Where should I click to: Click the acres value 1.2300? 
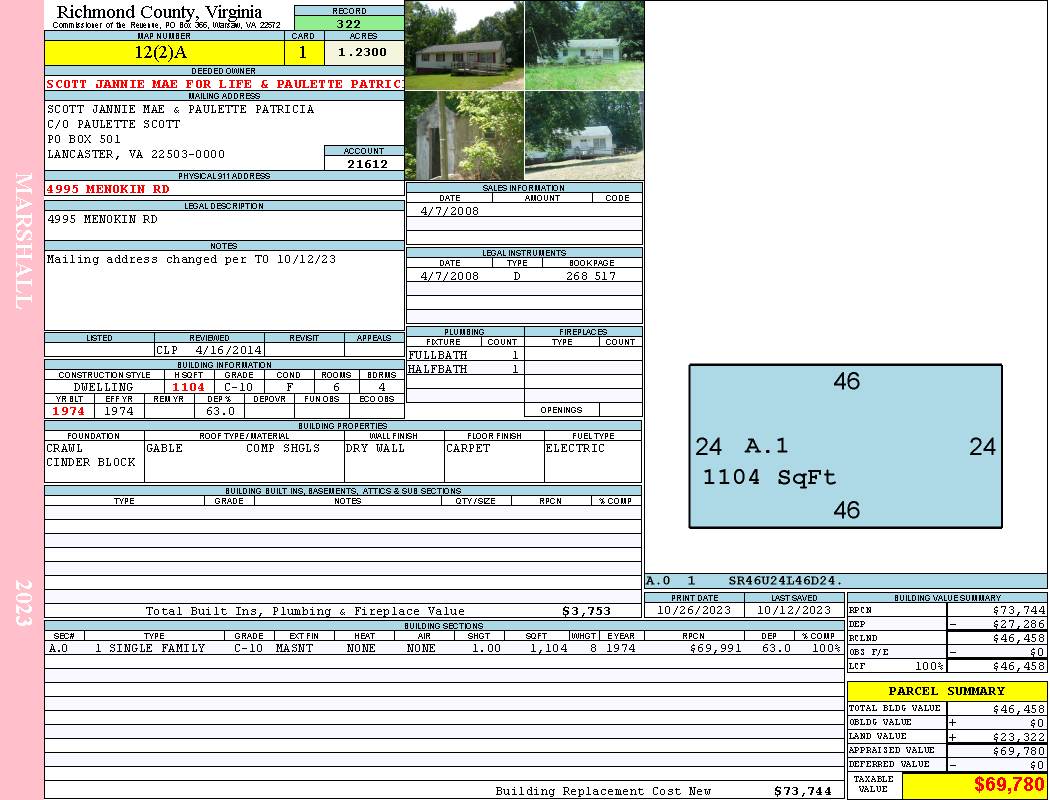click(x=363, y=52)
